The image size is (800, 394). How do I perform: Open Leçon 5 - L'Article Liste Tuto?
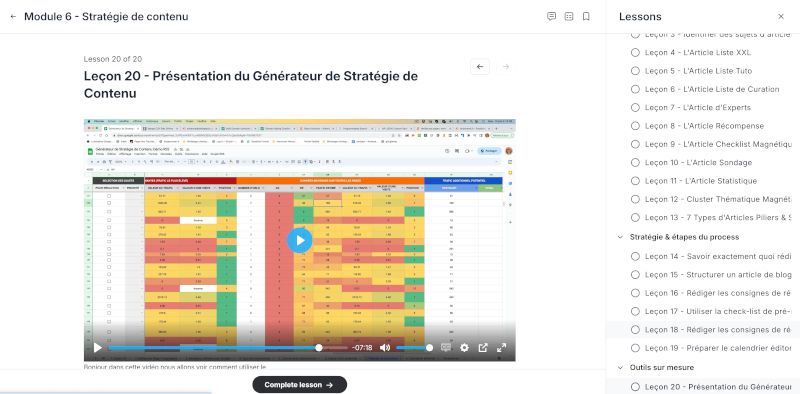[698, 71]
